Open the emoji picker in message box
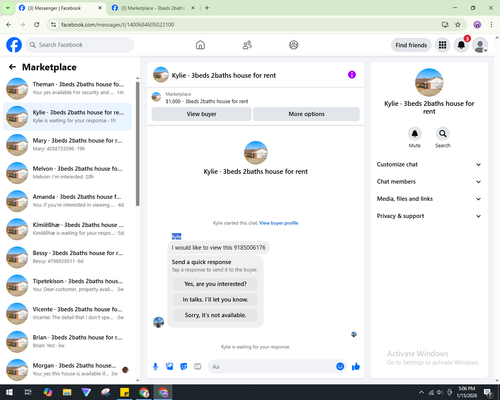The height and width of the screenshot is (400, 500). click(x=340, y=367)
